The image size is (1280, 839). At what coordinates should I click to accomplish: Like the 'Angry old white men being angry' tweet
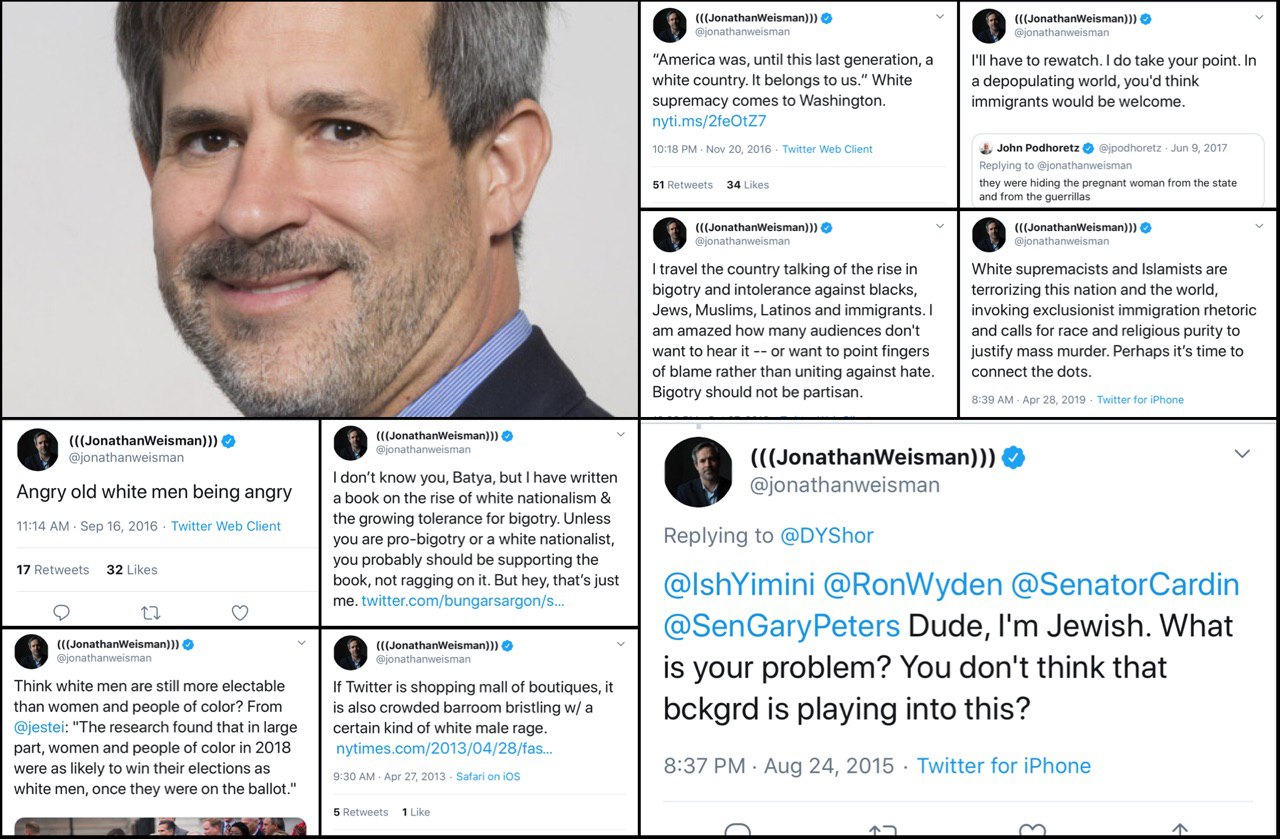coord(240,612)
